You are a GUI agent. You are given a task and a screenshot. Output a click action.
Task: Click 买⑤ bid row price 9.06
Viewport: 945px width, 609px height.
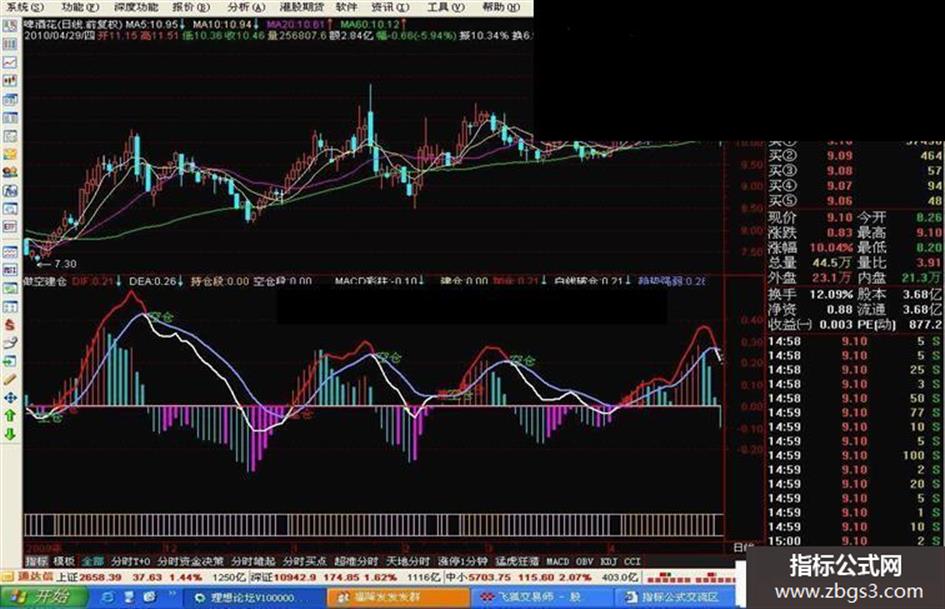point(840,201)
